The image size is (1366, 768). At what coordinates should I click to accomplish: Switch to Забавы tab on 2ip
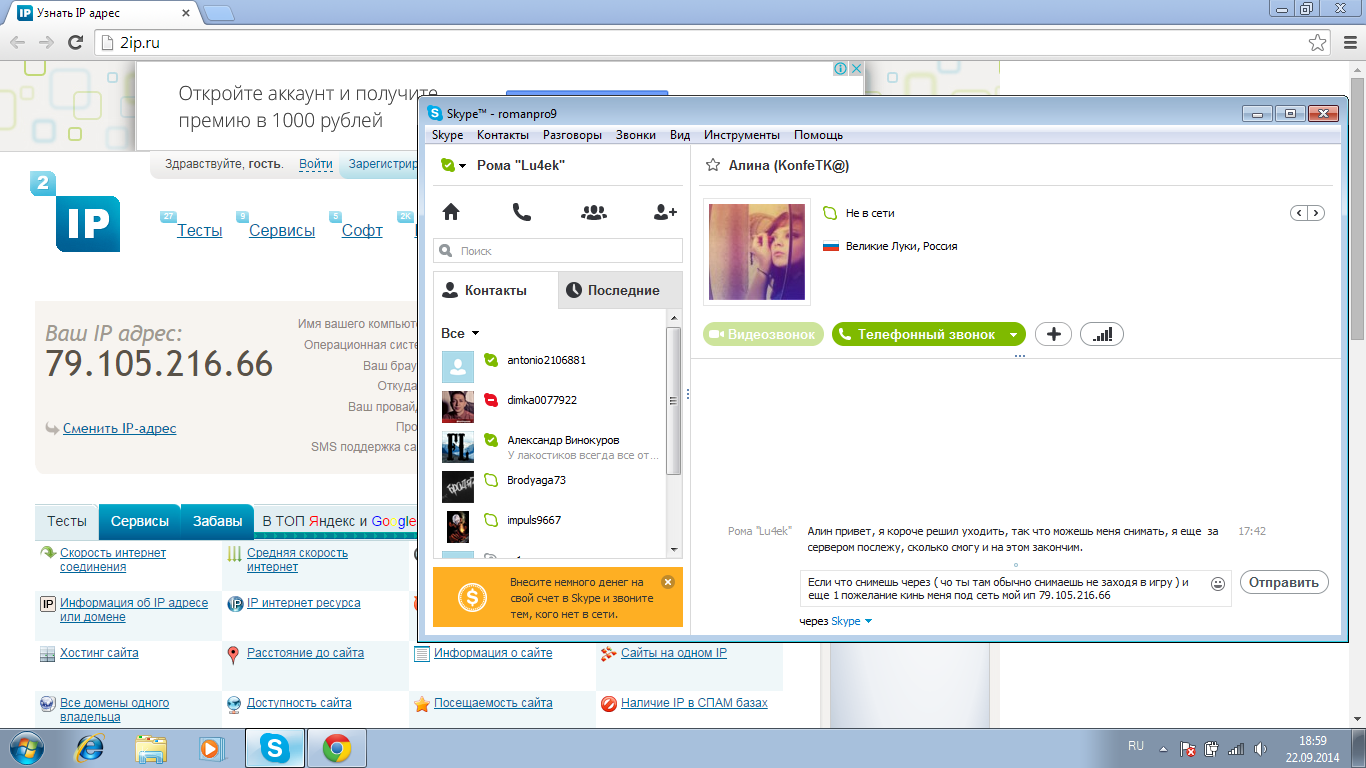click(218, 521)
